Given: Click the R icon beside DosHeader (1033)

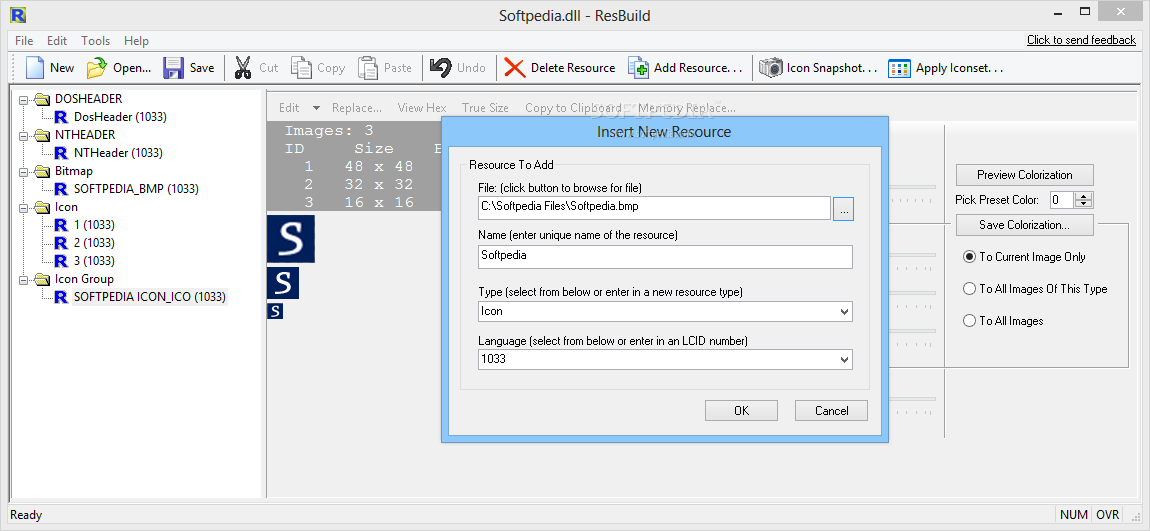Looking at the screenshot, I should (x=62, y=117).
